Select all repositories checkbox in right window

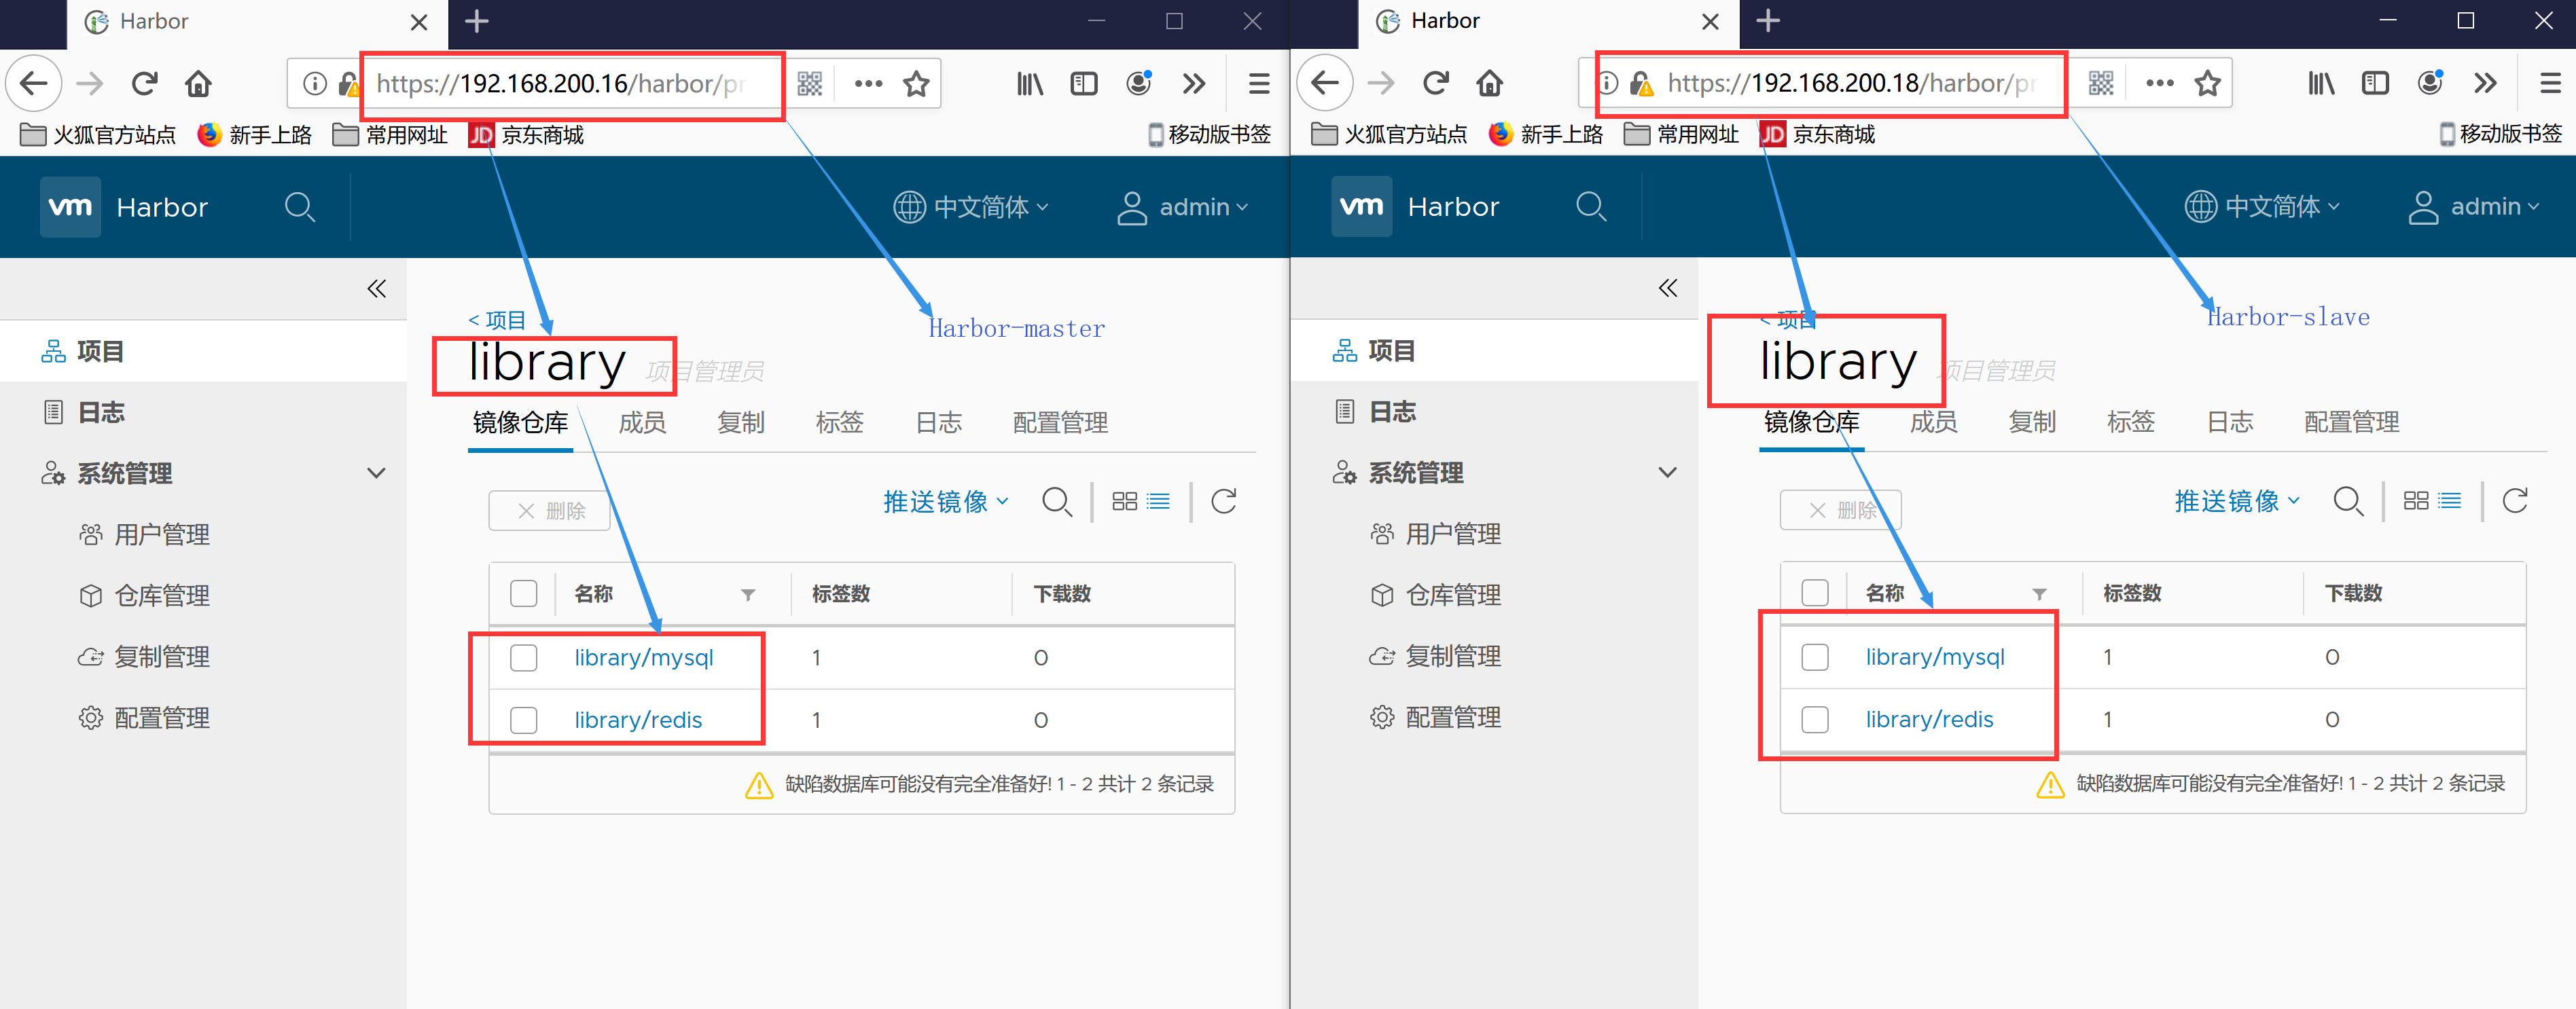[x=1815, y=593]
